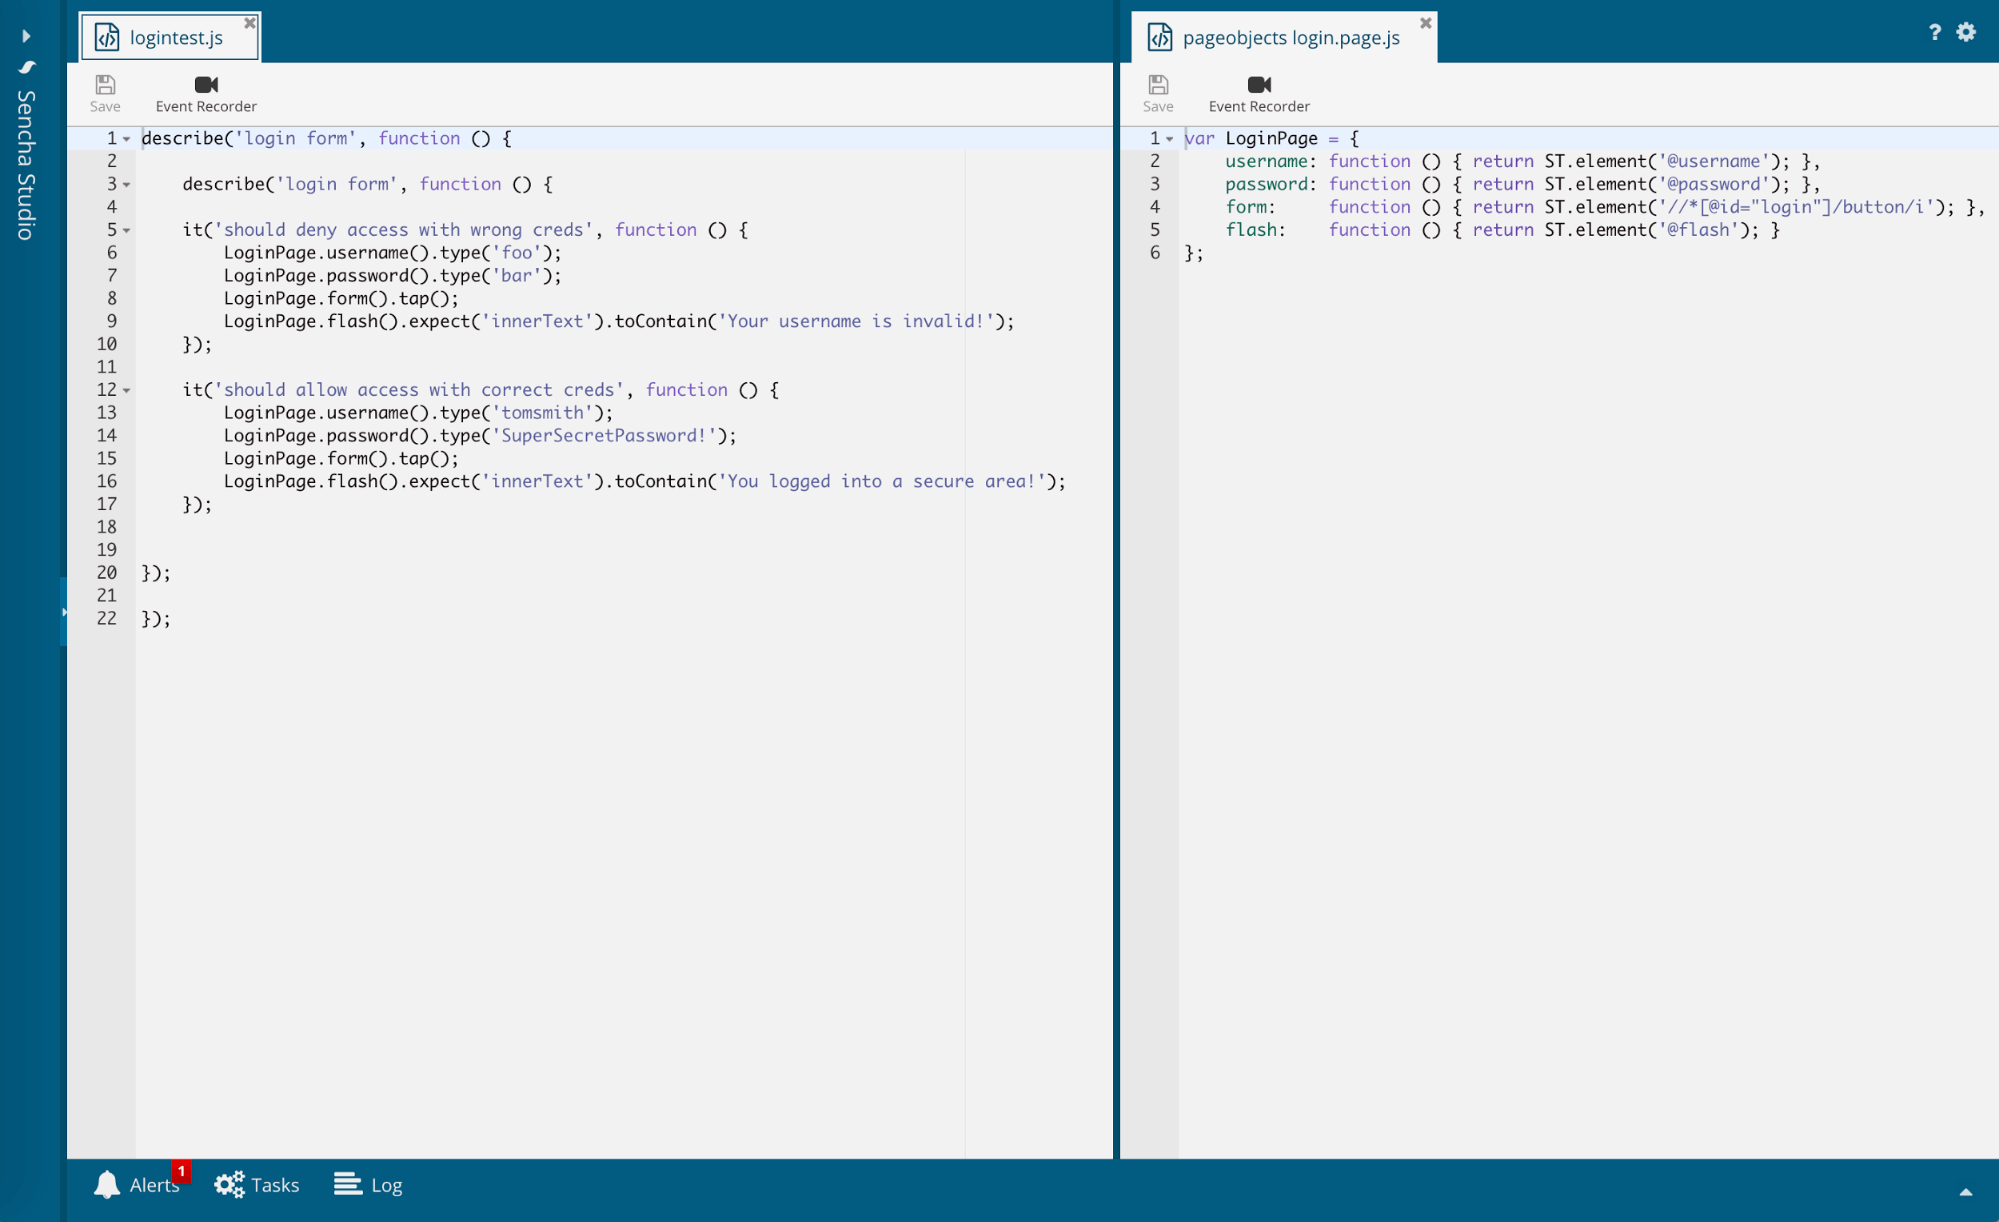This screenshot has width=1999, height=1222.
Task: Click the '@username' selector in login.page.js
Action: [1713, 161]
